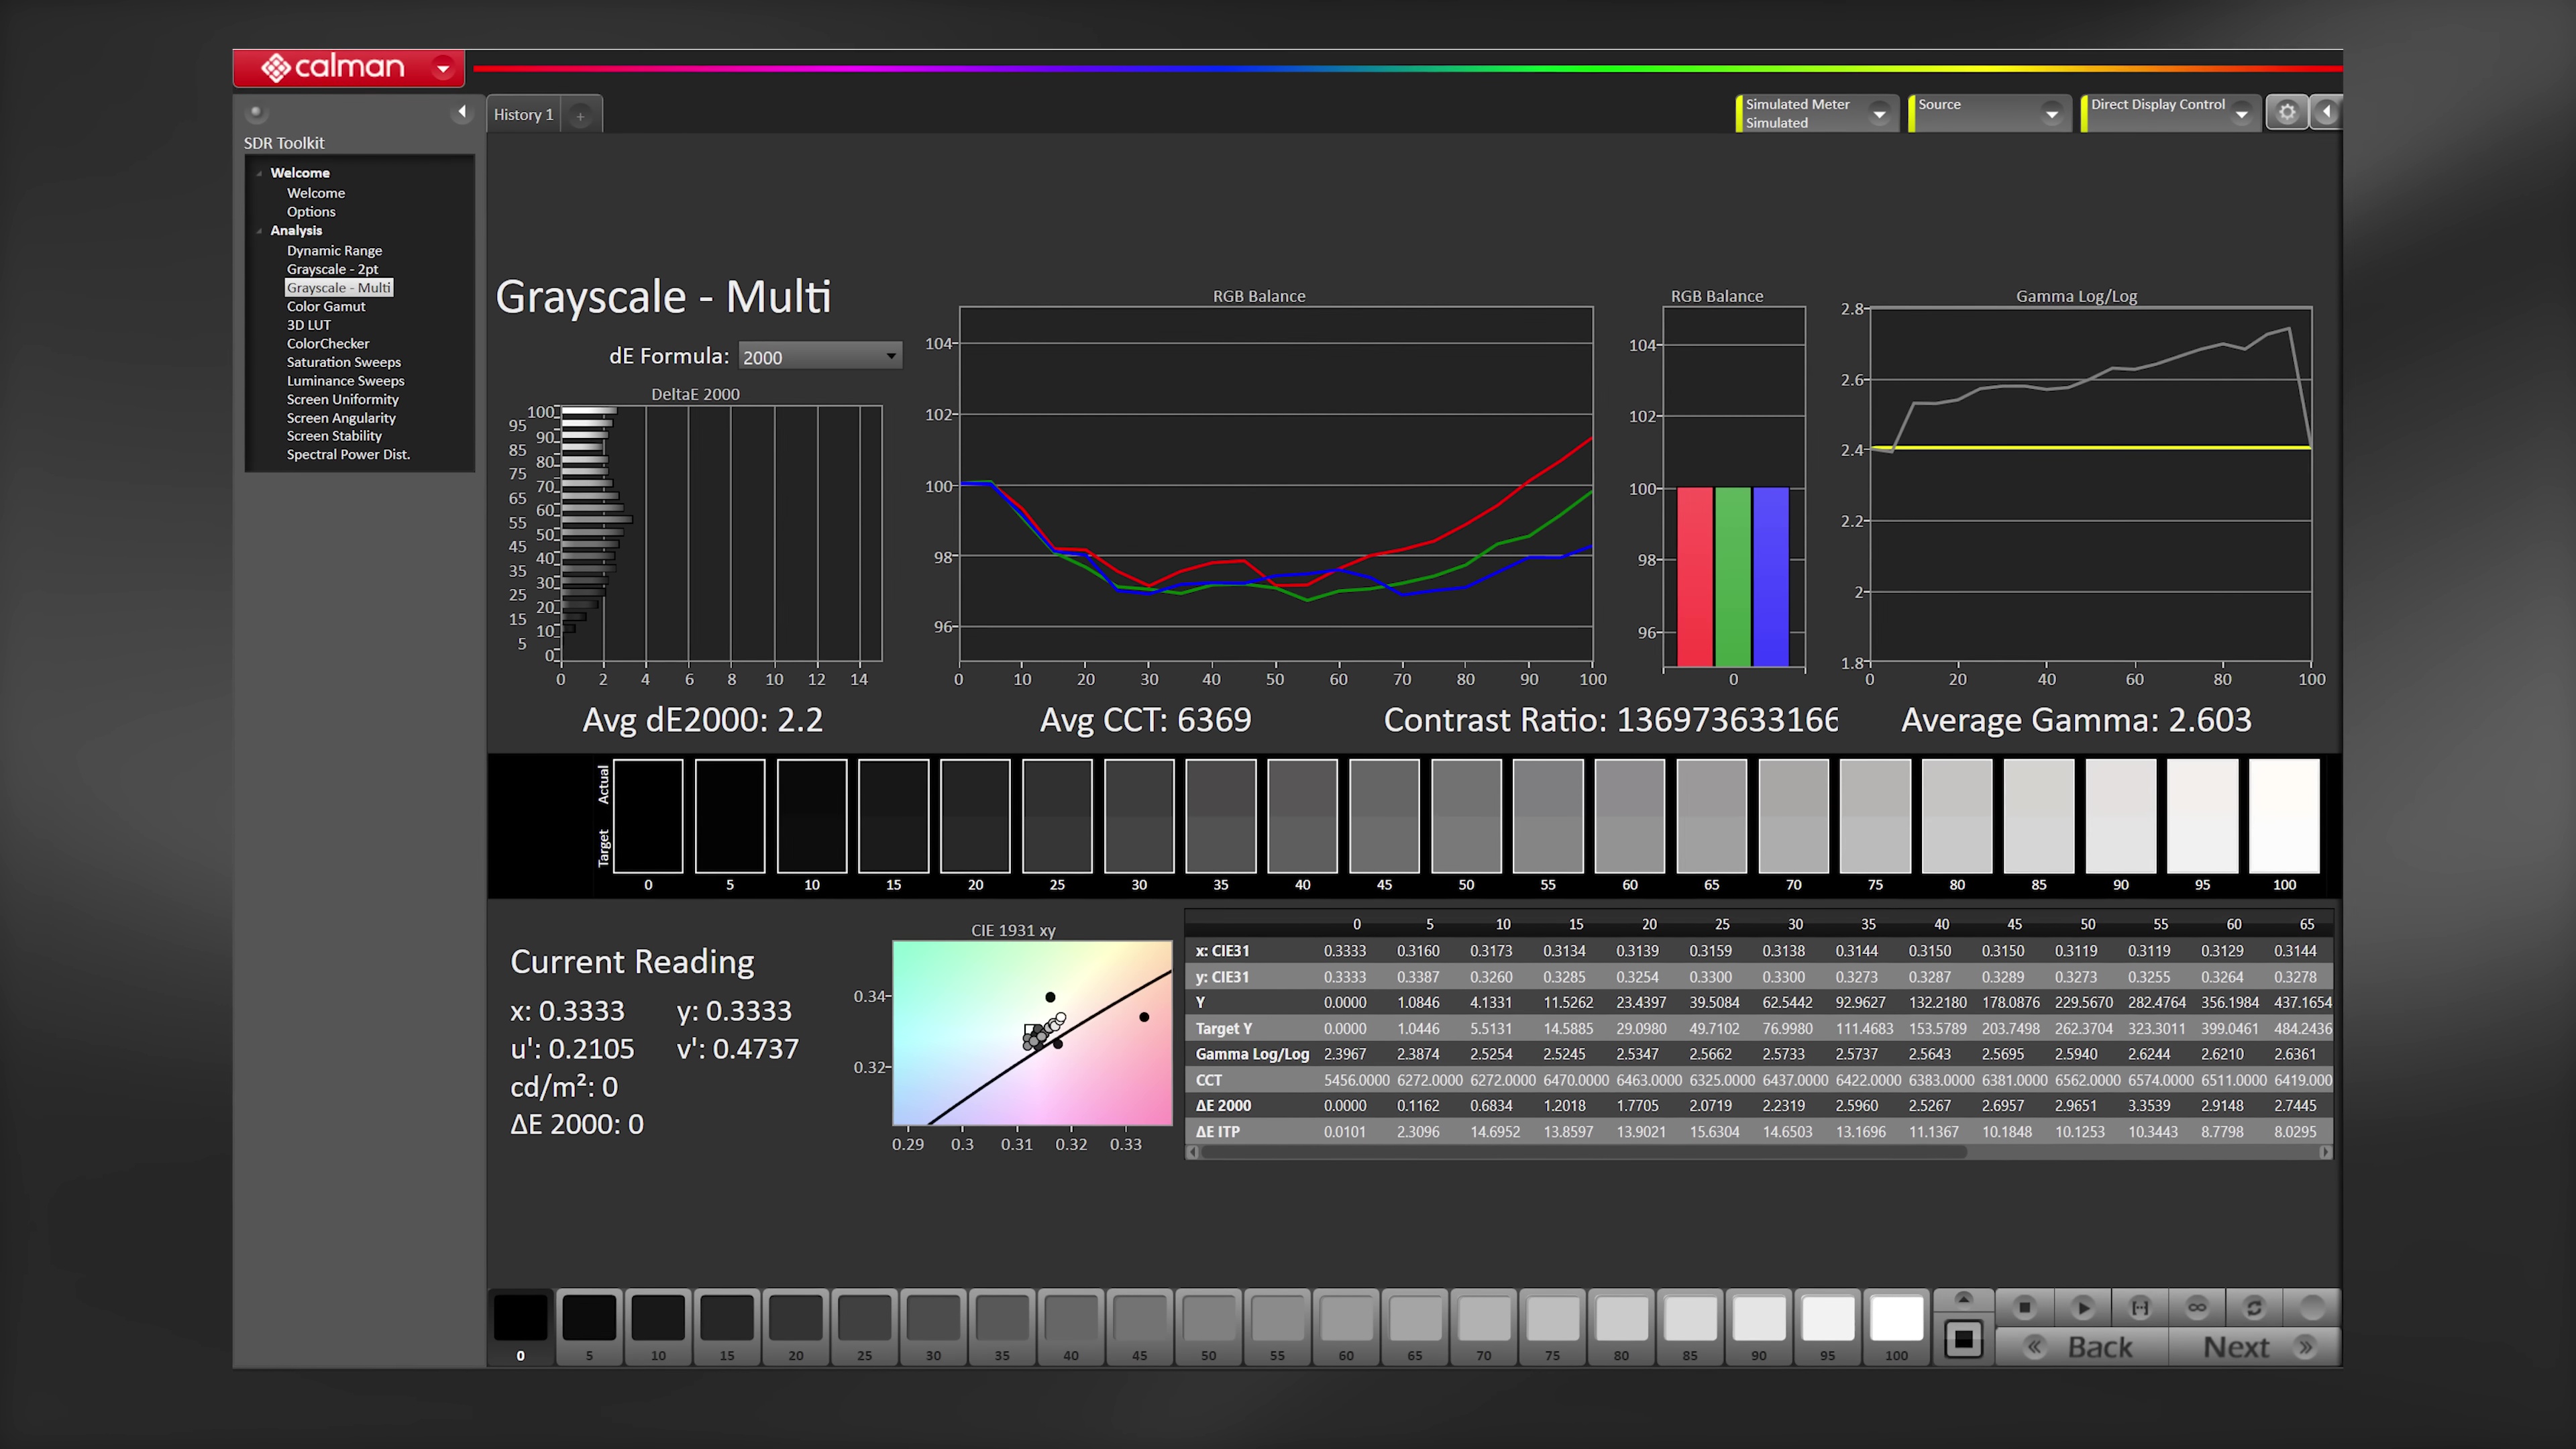
Task: Click the full-field pattern window icon
Action: [x=1963, y=1339]
